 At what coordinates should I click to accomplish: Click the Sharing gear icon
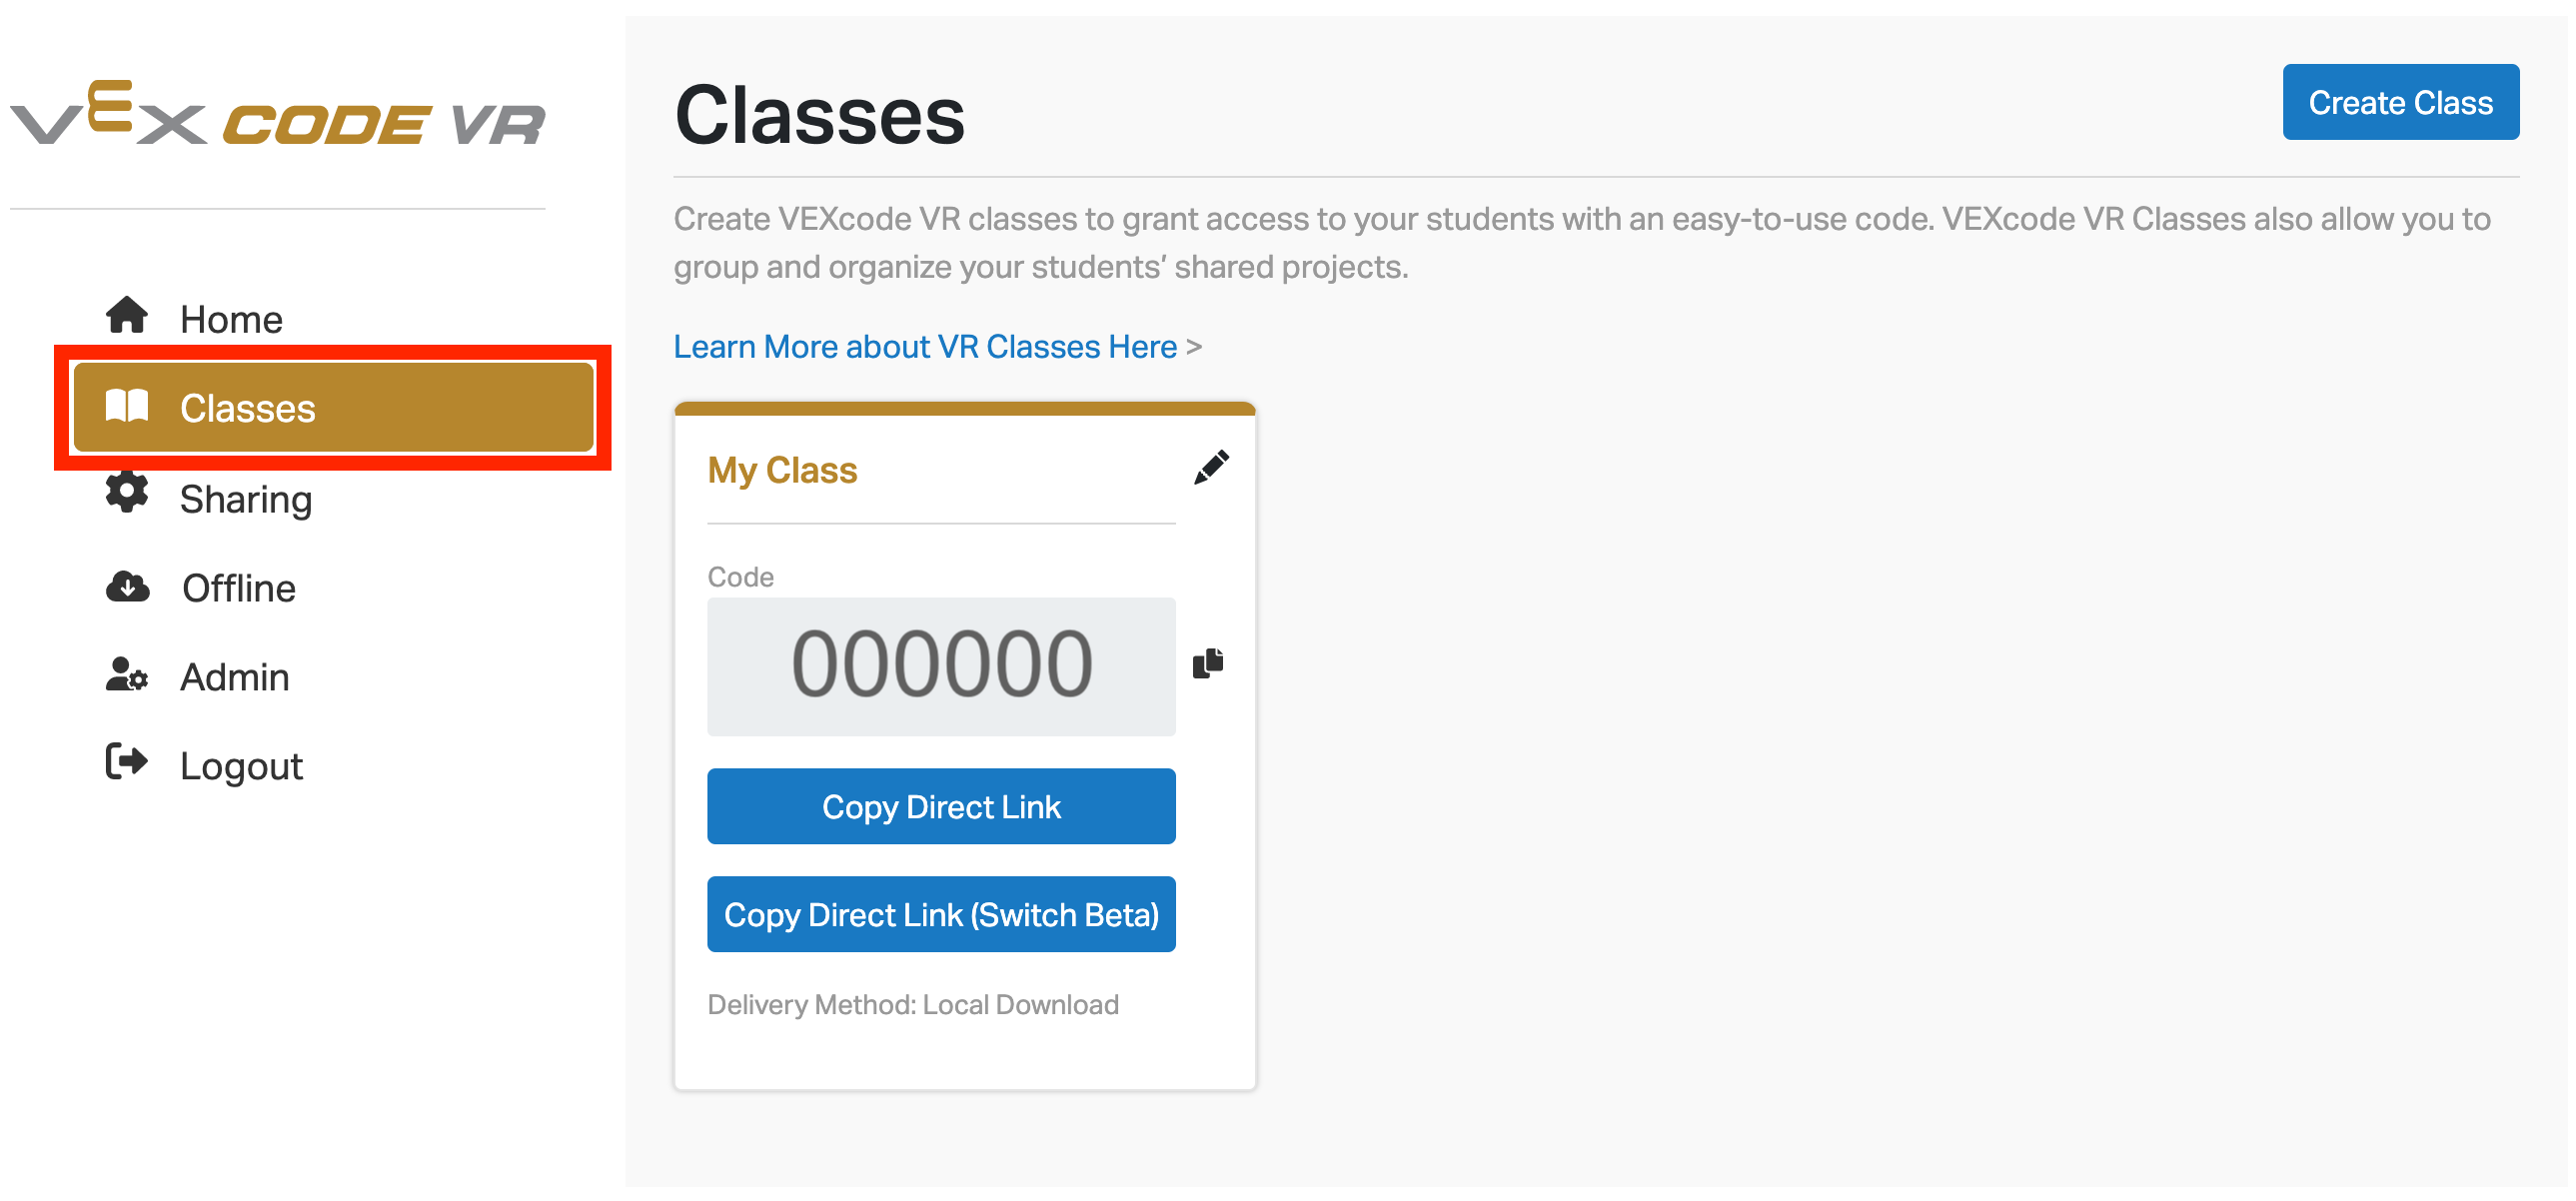coord(127,492)
